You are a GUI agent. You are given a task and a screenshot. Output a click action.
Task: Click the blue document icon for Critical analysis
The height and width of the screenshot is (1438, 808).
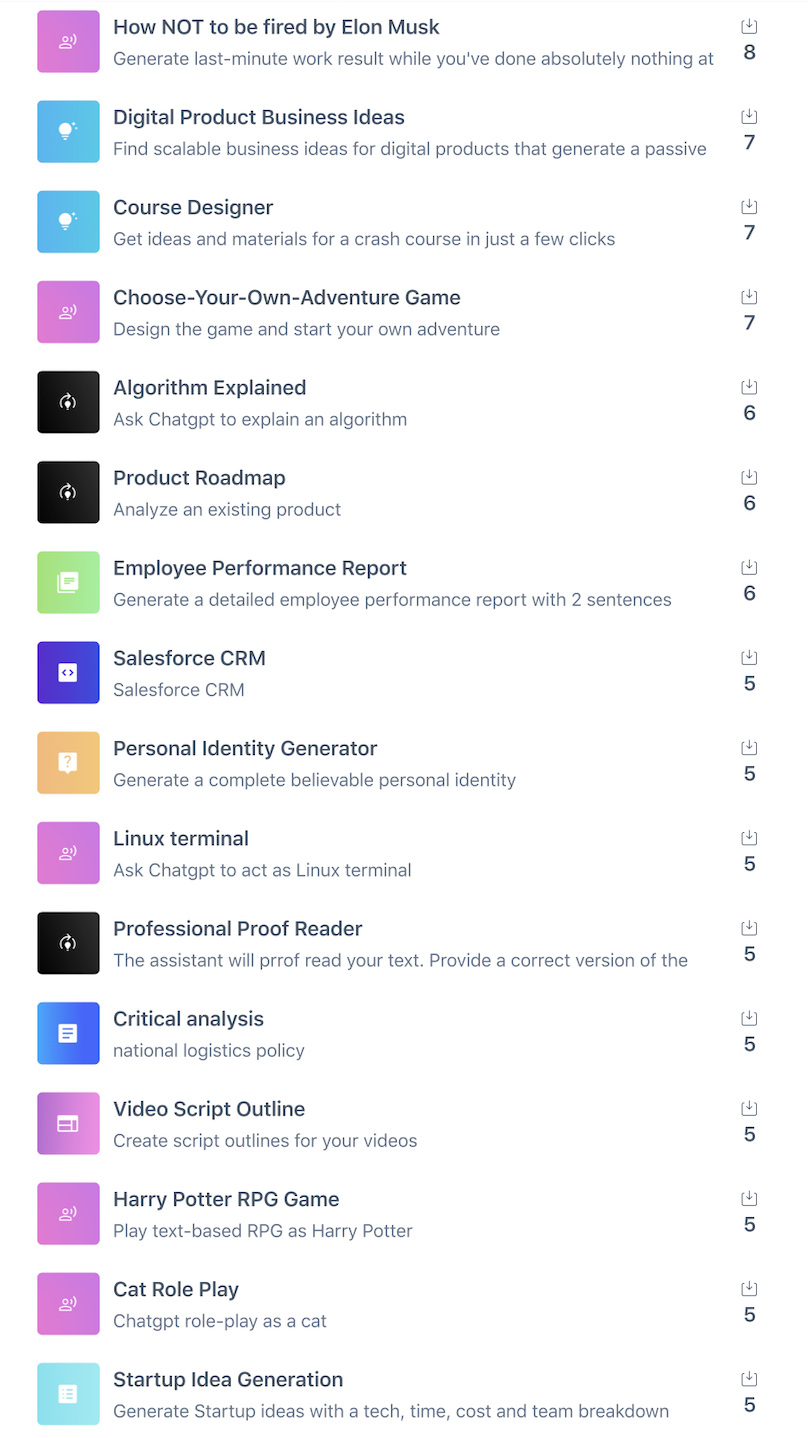coord(68,1033)
